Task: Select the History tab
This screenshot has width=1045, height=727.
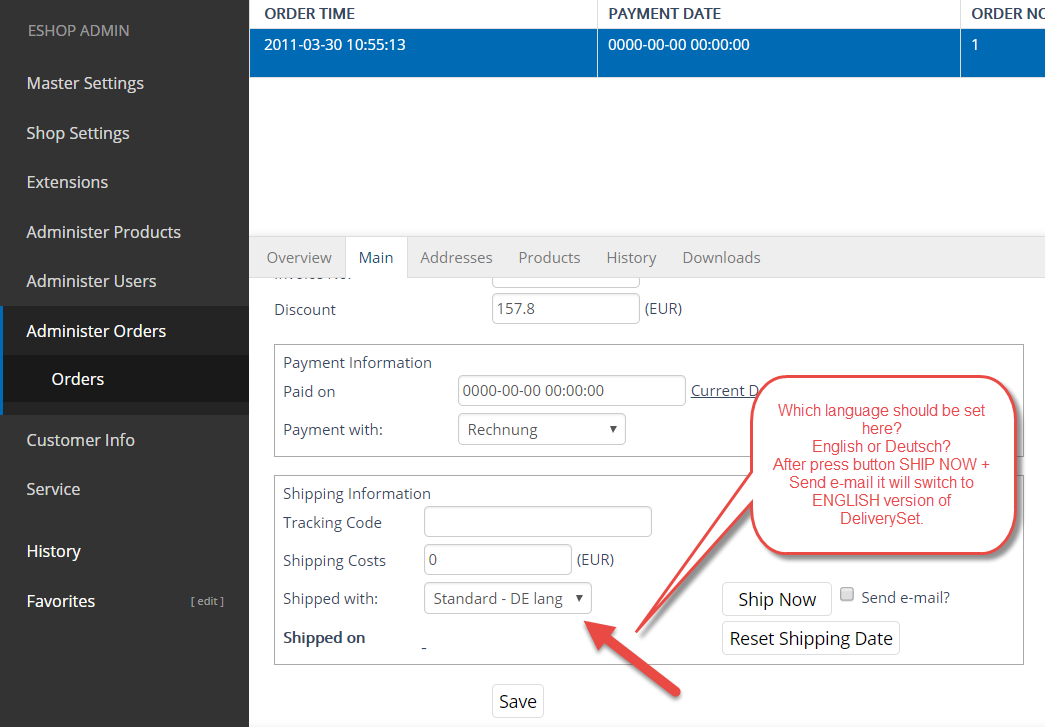Action: click(631, 258)
